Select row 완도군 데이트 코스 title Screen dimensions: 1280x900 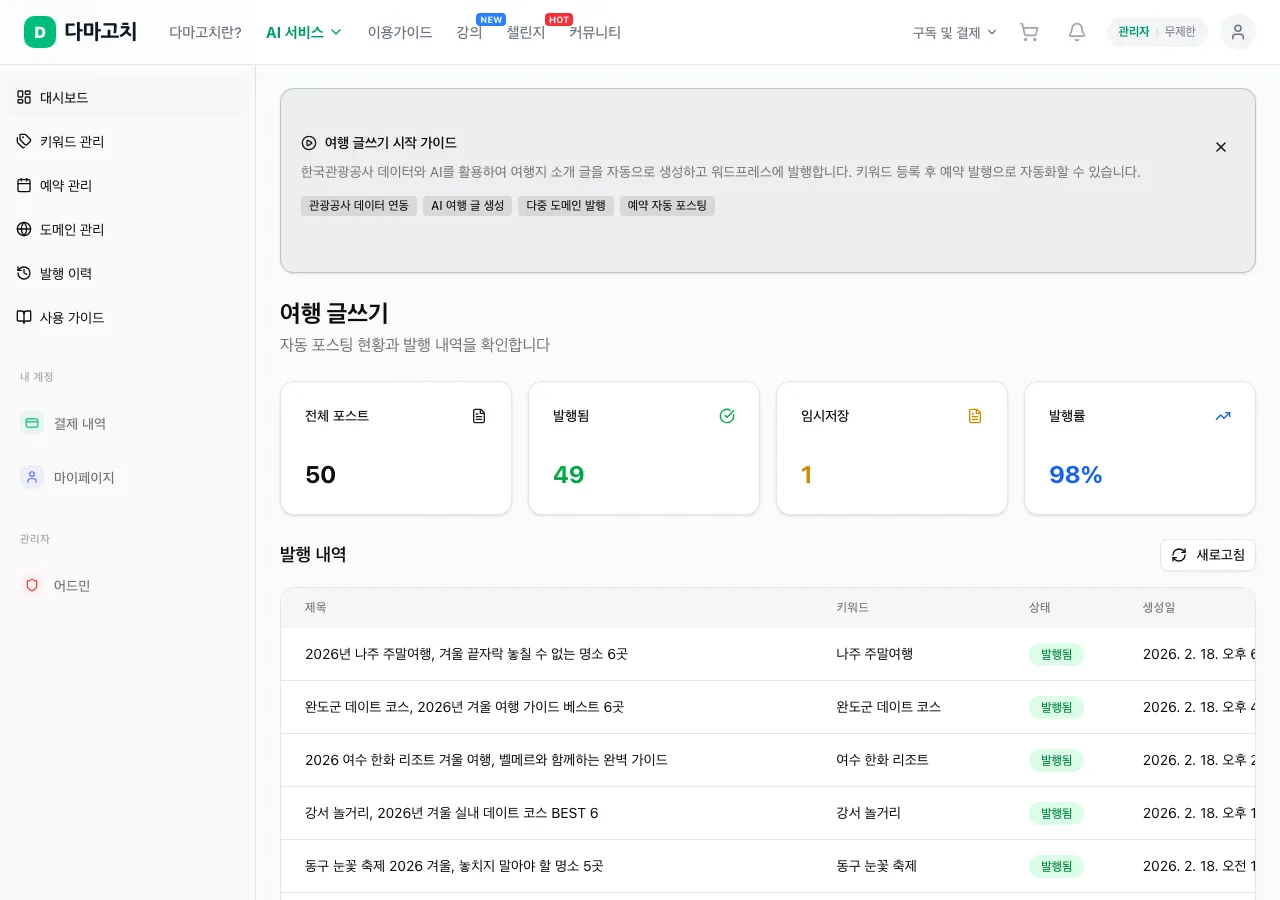click(x=464, y=707)
